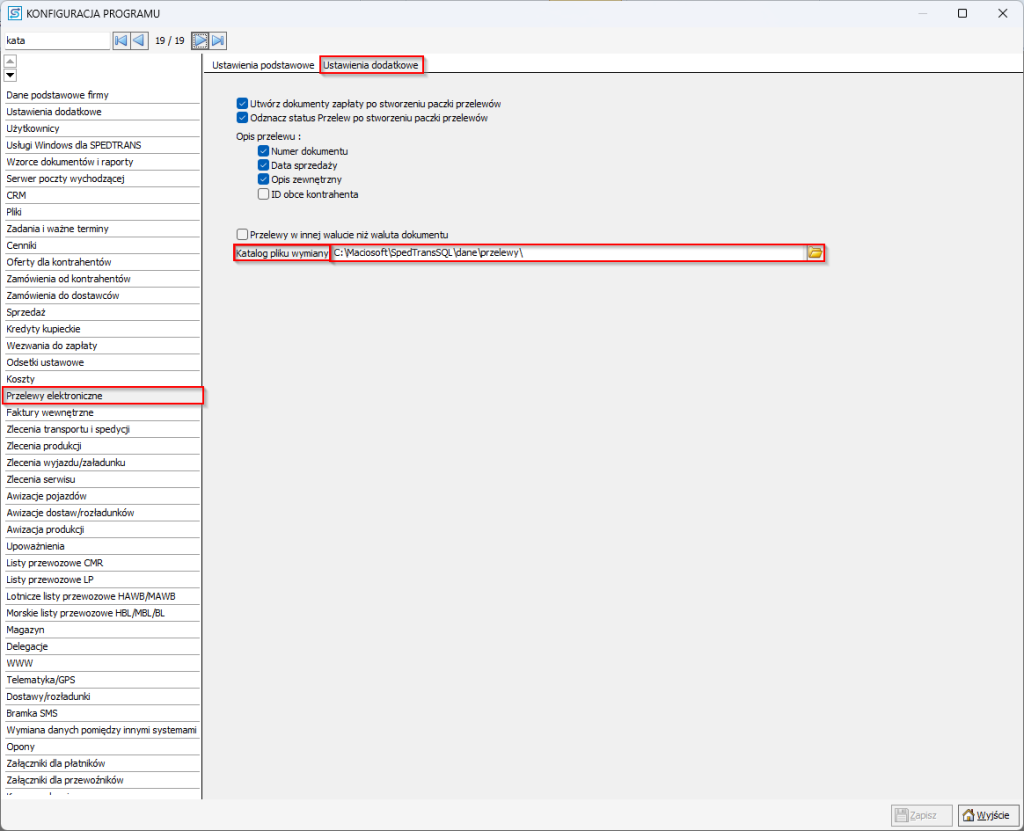1024x831 pixels.
Task: Jump to the last search result
Action: [x=218, y=41]
